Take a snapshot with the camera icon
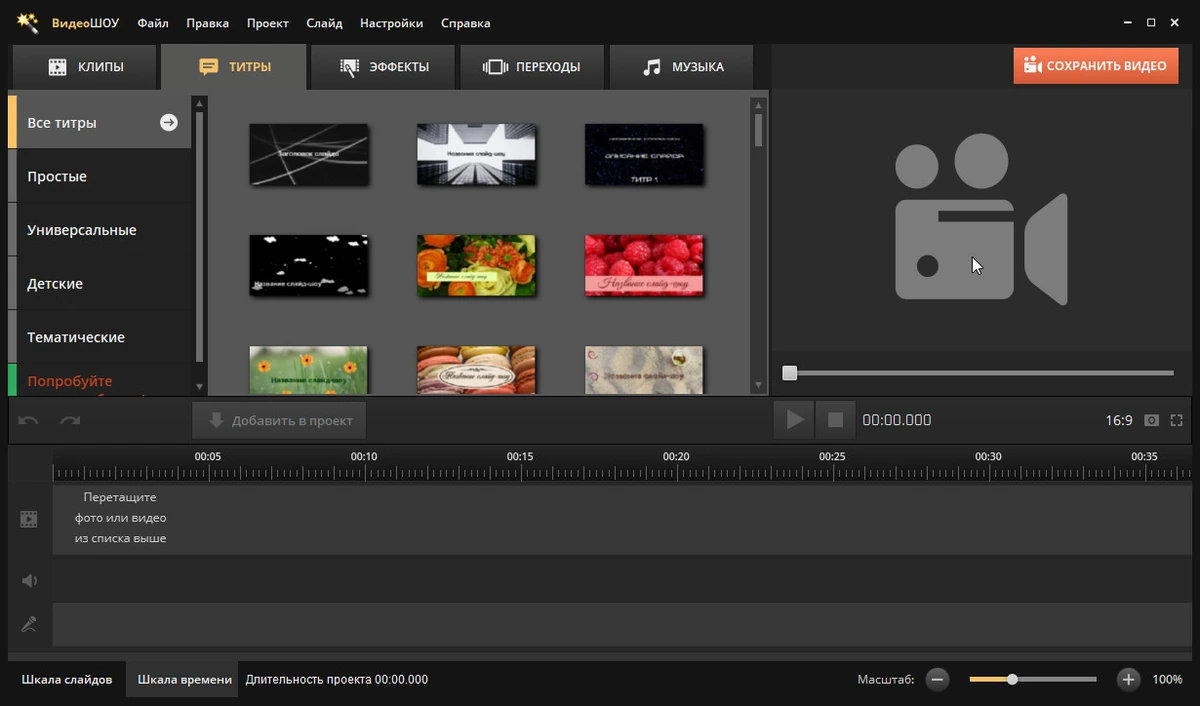 1152,421
